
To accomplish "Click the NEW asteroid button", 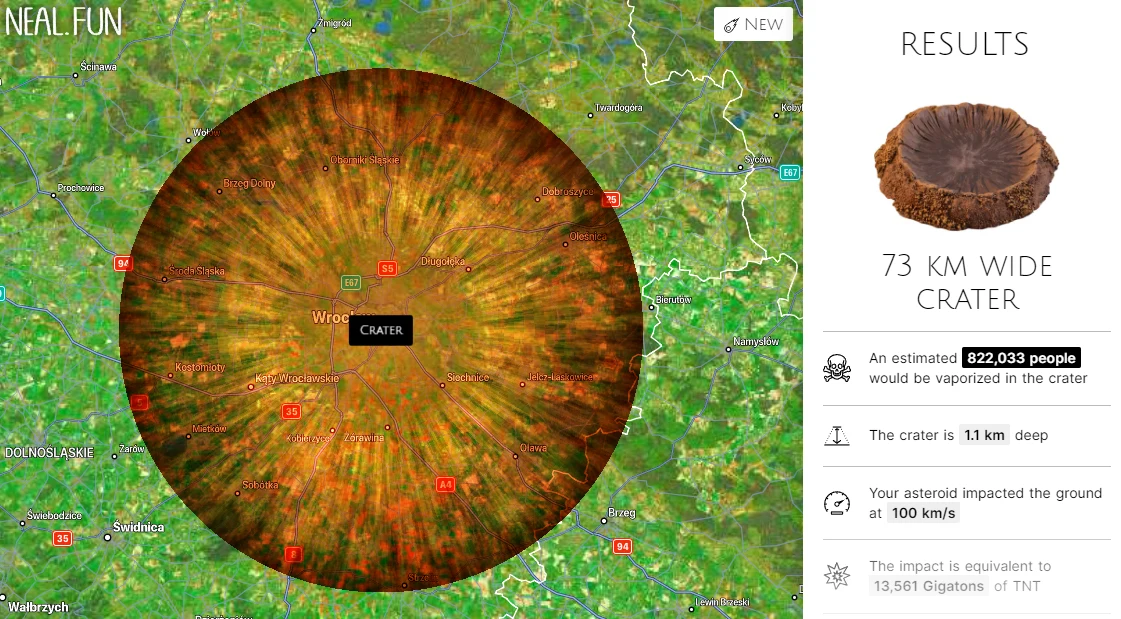I will pyautogui.click(x=753, y=24).
